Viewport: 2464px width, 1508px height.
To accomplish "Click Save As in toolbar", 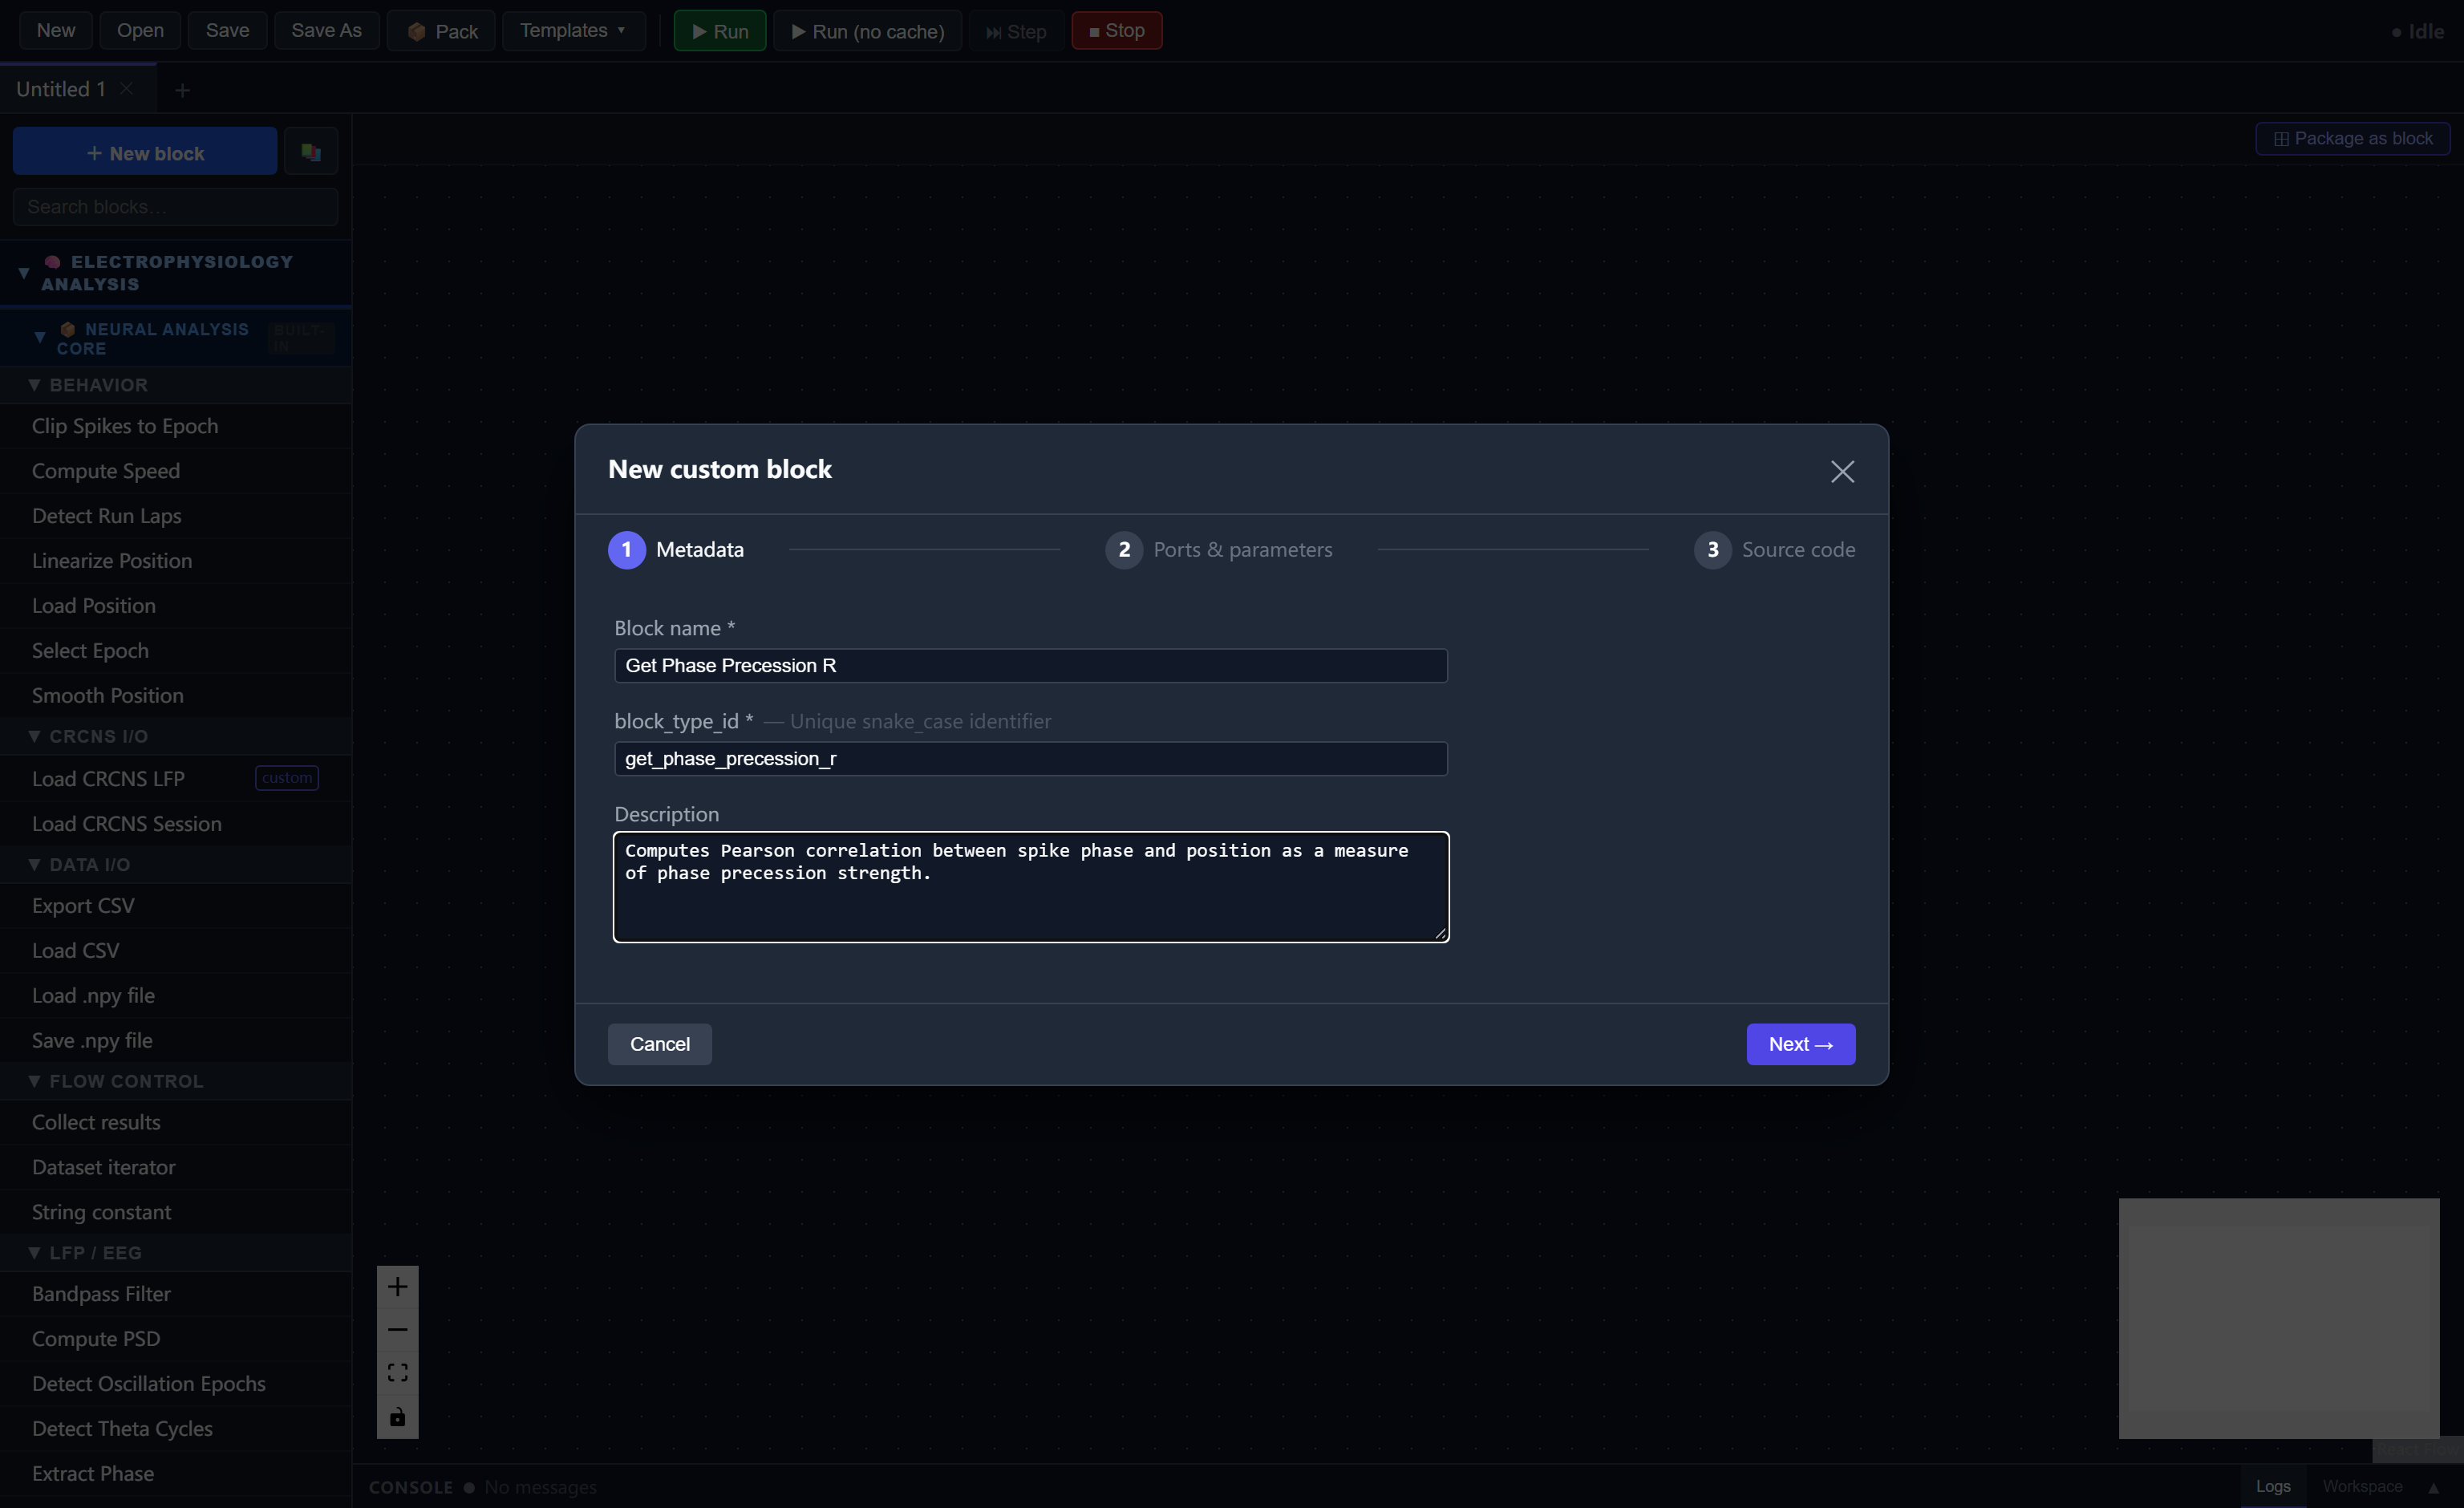I will [326, 30].
